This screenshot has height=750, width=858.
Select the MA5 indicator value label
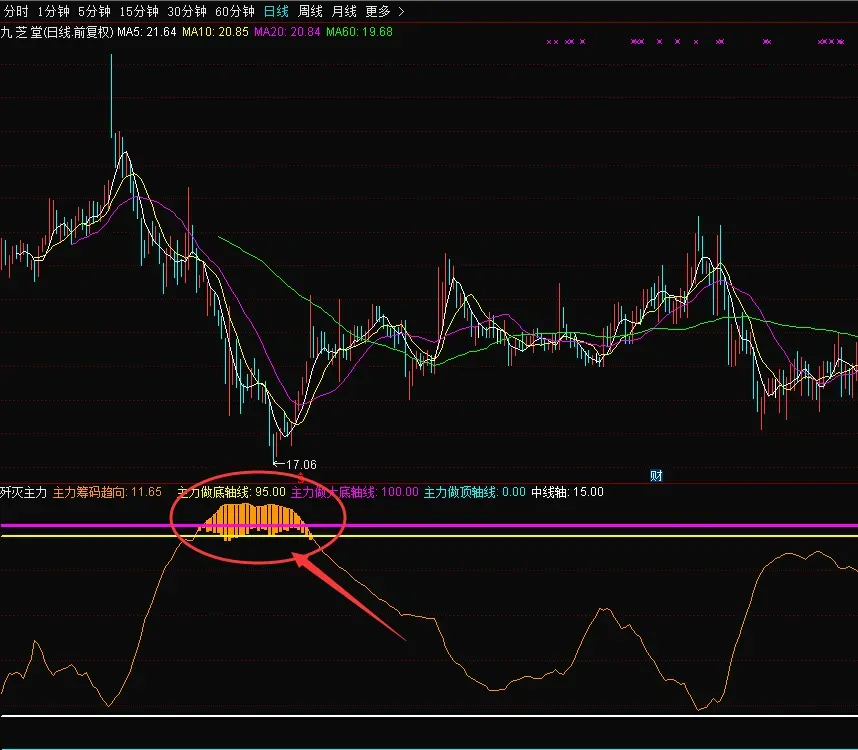coord(147,32)
